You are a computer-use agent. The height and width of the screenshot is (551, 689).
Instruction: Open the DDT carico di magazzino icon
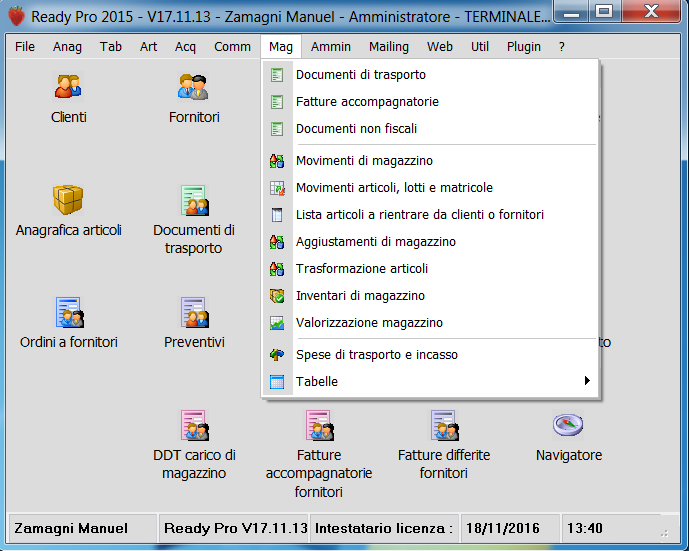click(194, 425)
